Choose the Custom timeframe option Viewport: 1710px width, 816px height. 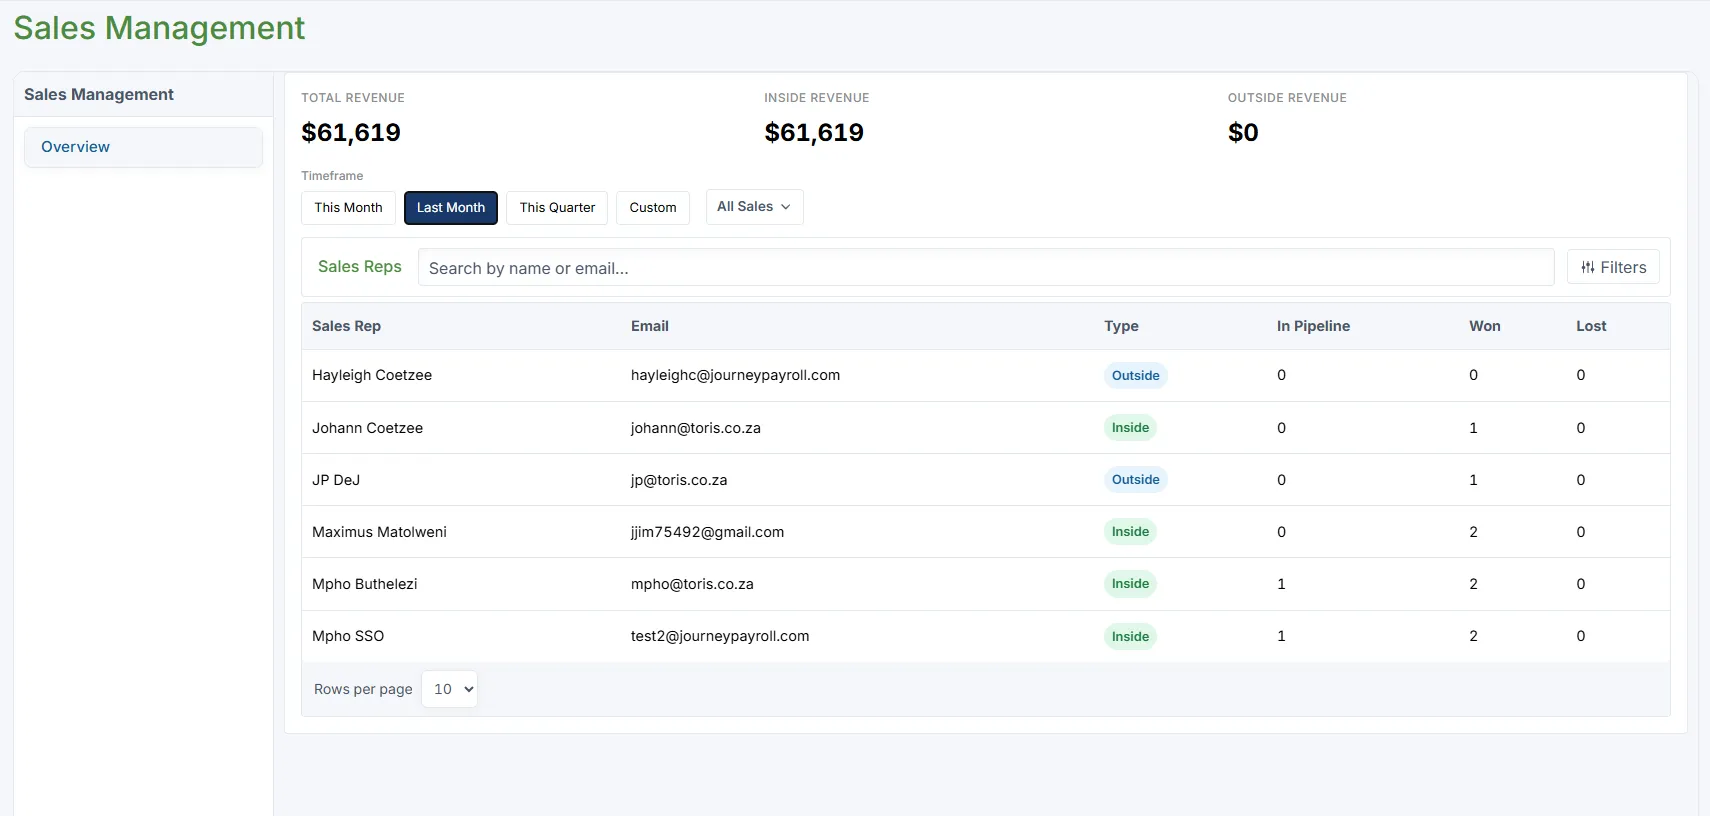[x=653, y=207]
